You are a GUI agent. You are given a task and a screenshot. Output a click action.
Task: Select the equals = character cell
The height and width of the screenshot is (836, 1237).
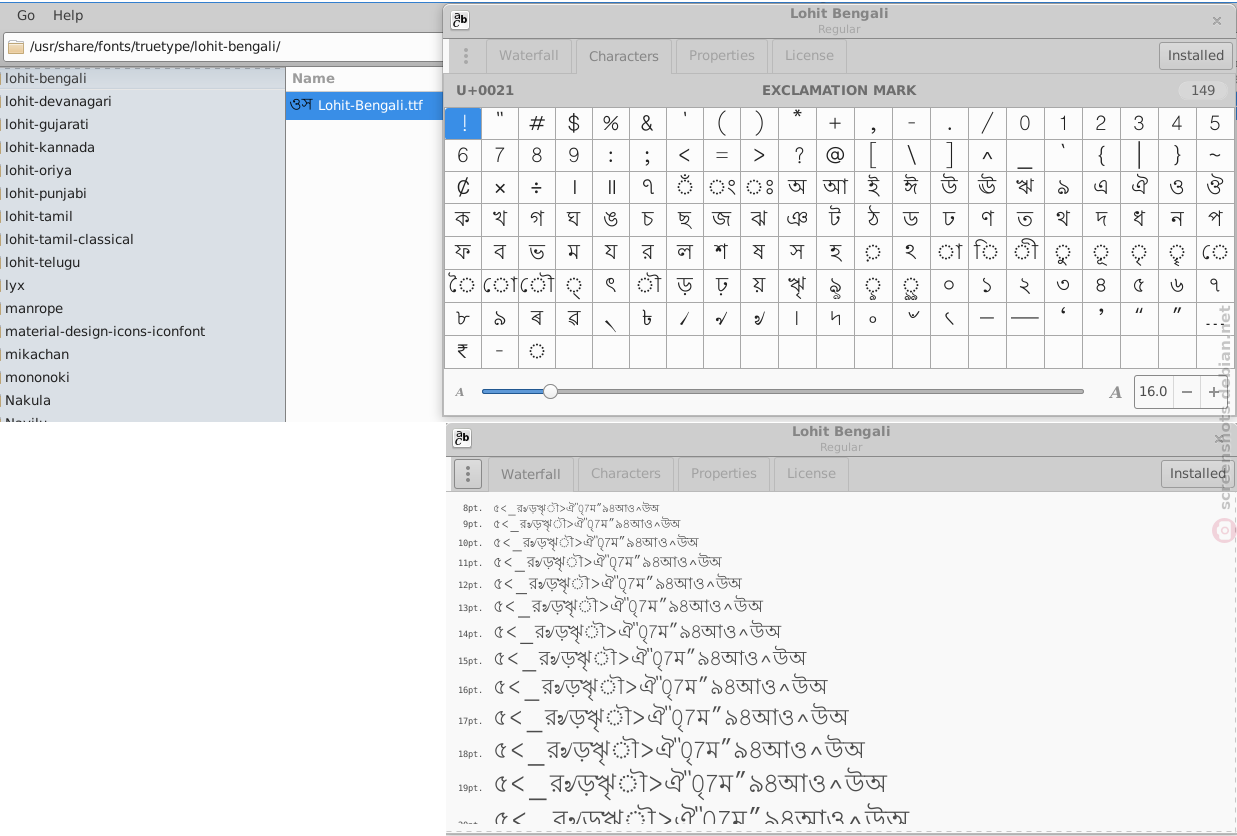coord(722,155)
